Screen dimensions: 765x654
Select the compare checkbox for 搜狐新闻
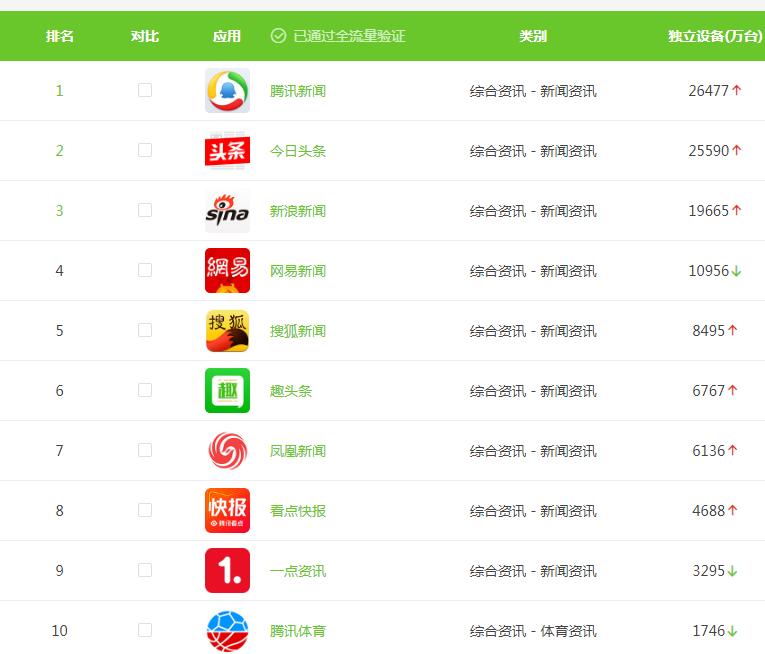click(x=145, y=330)
